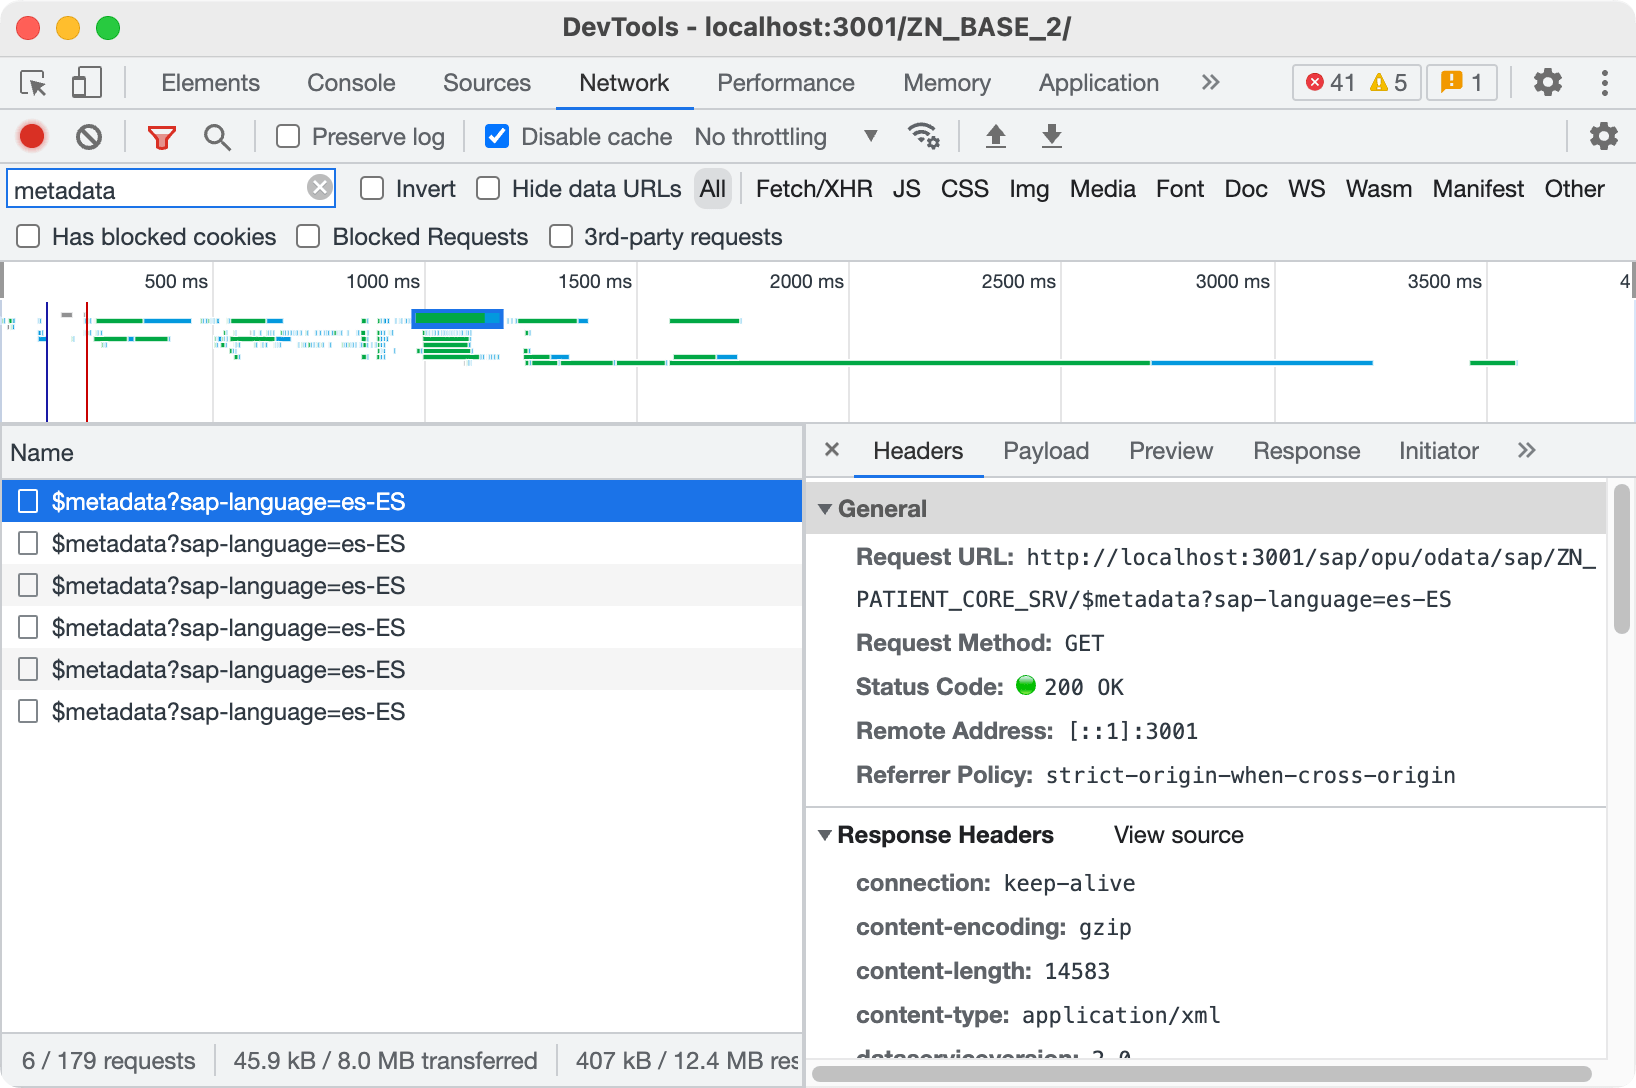Click View source next to Response Headers

(1178, 835)
